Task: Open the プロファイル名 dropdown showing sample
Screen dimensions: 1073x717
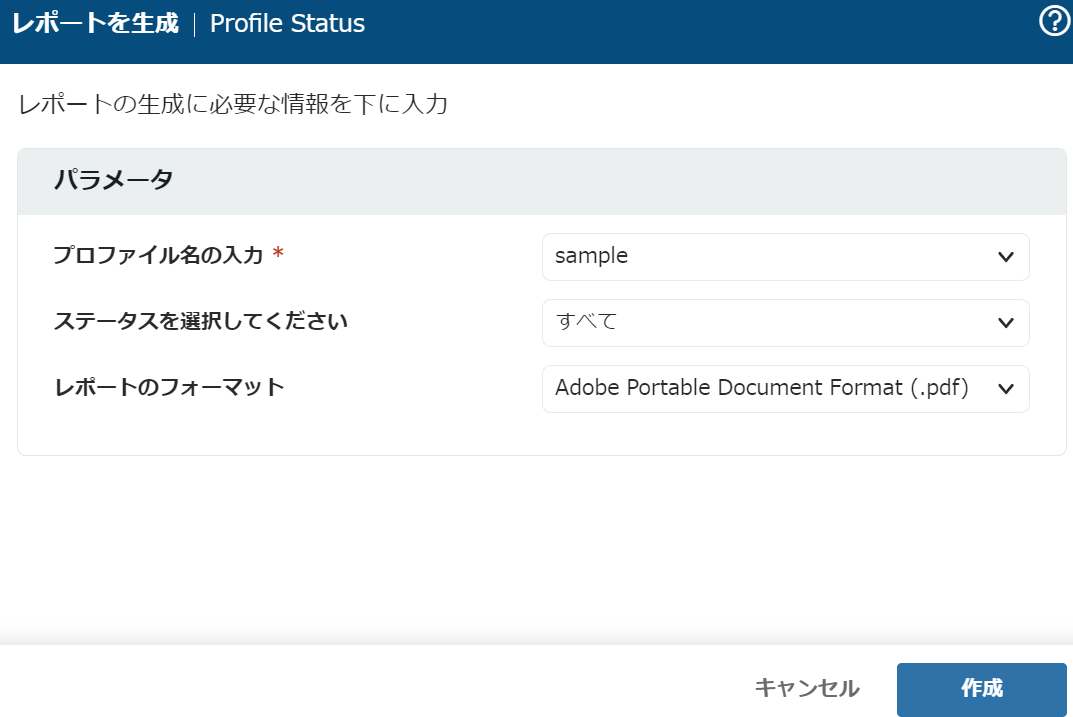Action: coord(770,257)
